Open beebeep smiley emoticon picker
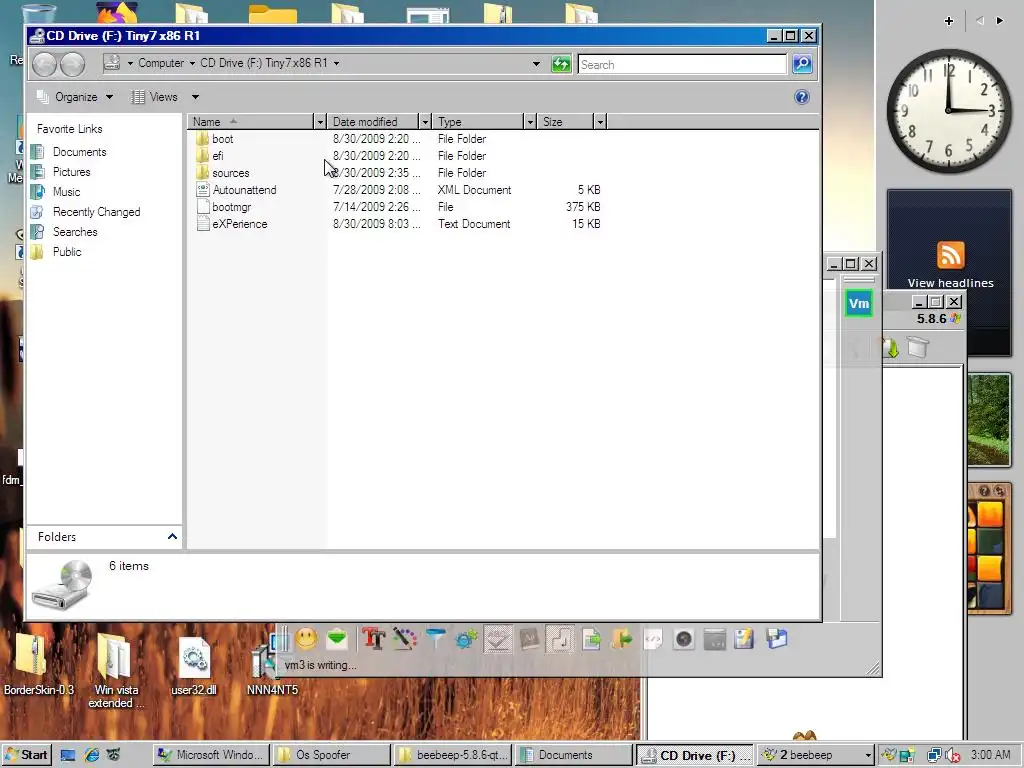1024x768 pixels. tap(306, 639)
